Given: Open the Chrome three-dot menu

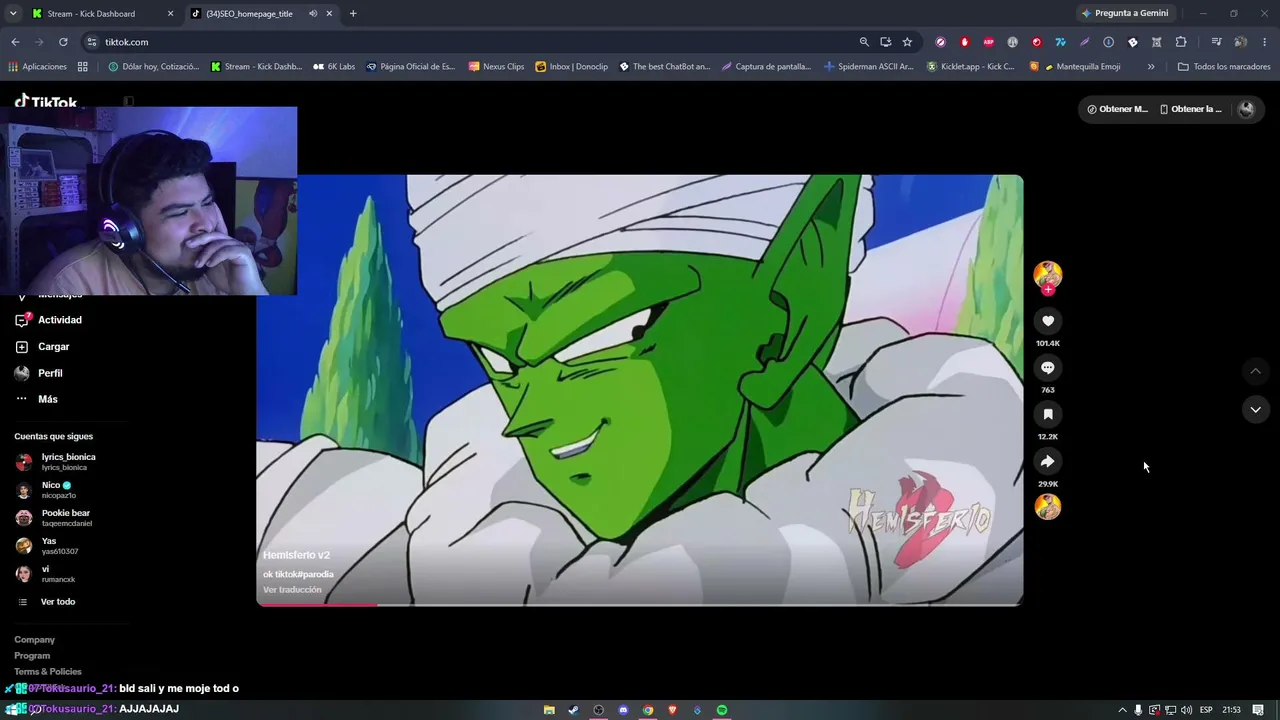Looking at the screenshot, I should pos(1265,42).
